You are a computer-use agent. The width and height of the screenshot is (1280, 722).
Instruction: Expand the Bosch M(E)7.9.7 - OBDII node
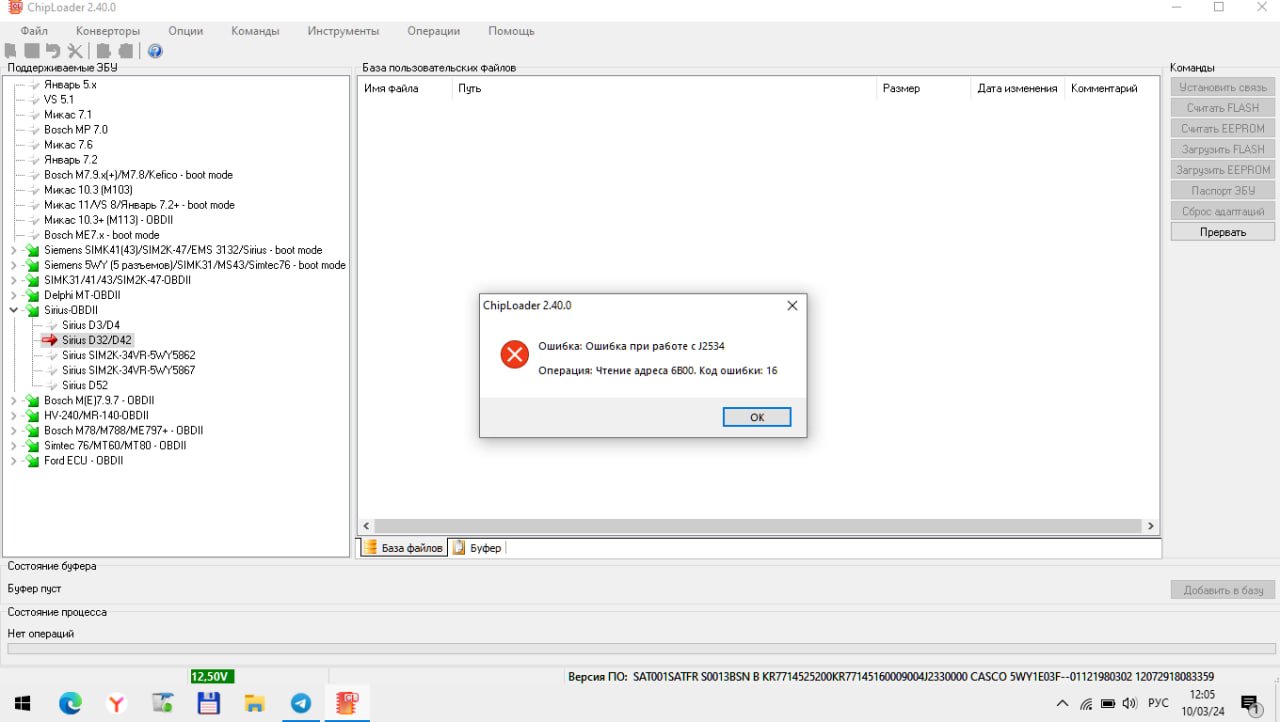14,400
